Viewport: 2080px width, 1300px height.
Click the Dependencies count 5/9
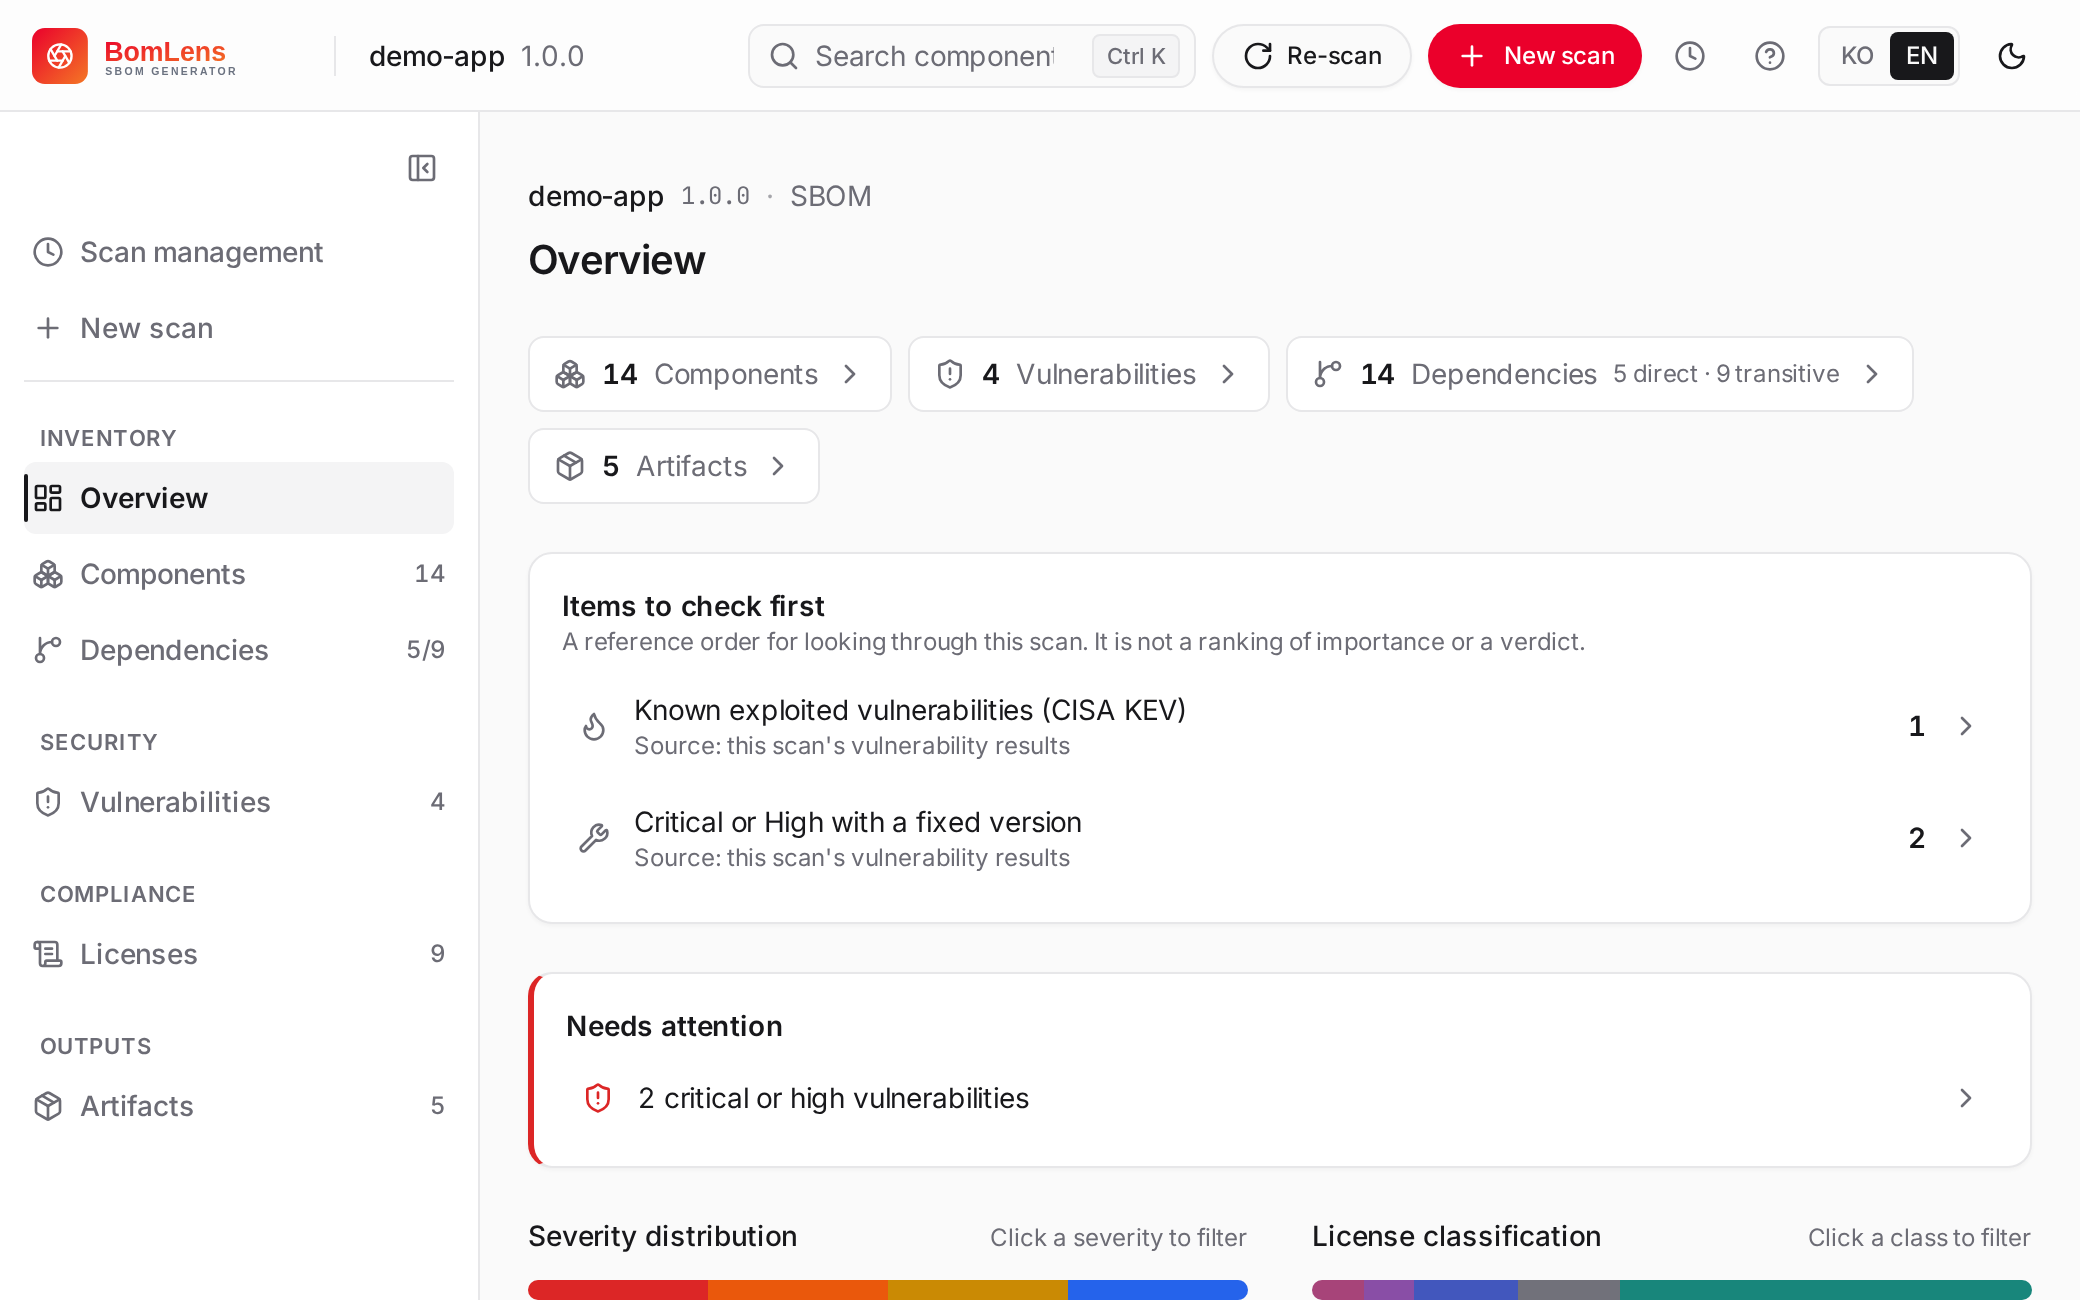(x=426, y=650)
